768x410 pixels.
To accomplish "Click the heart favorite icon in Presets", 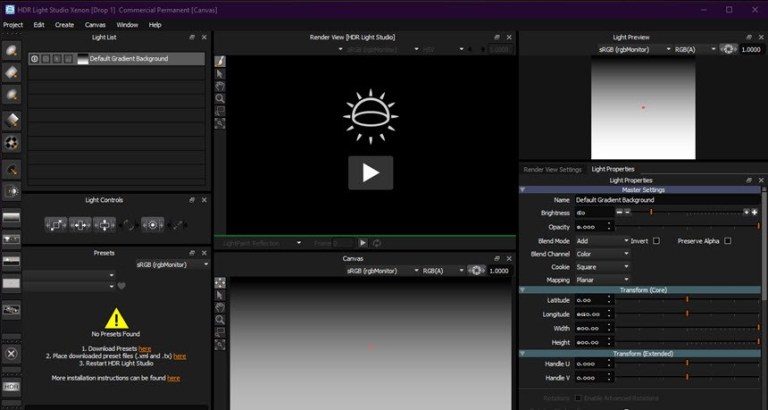I will pos(121,286).
